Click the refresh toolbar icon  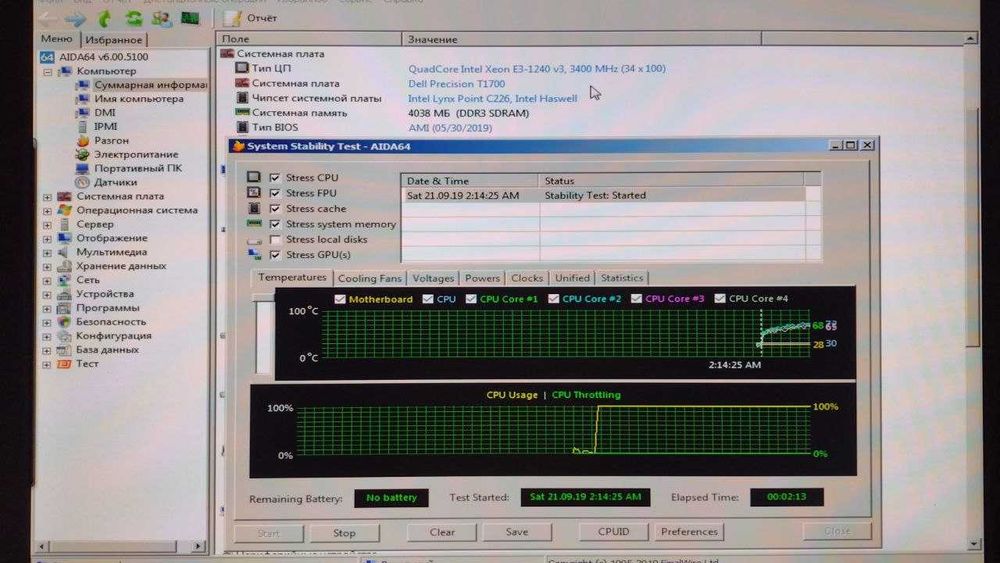tap(133, 18)
